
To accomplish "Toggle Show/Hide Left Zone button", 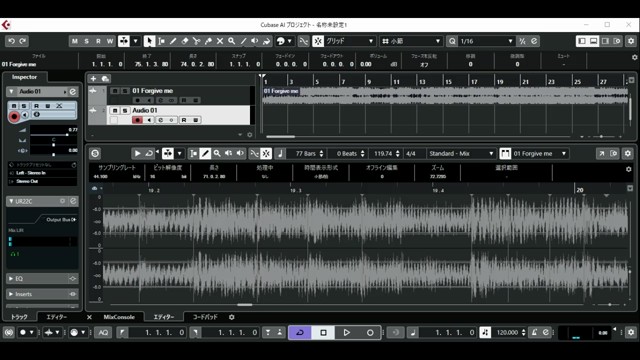I will pos(582,41).
